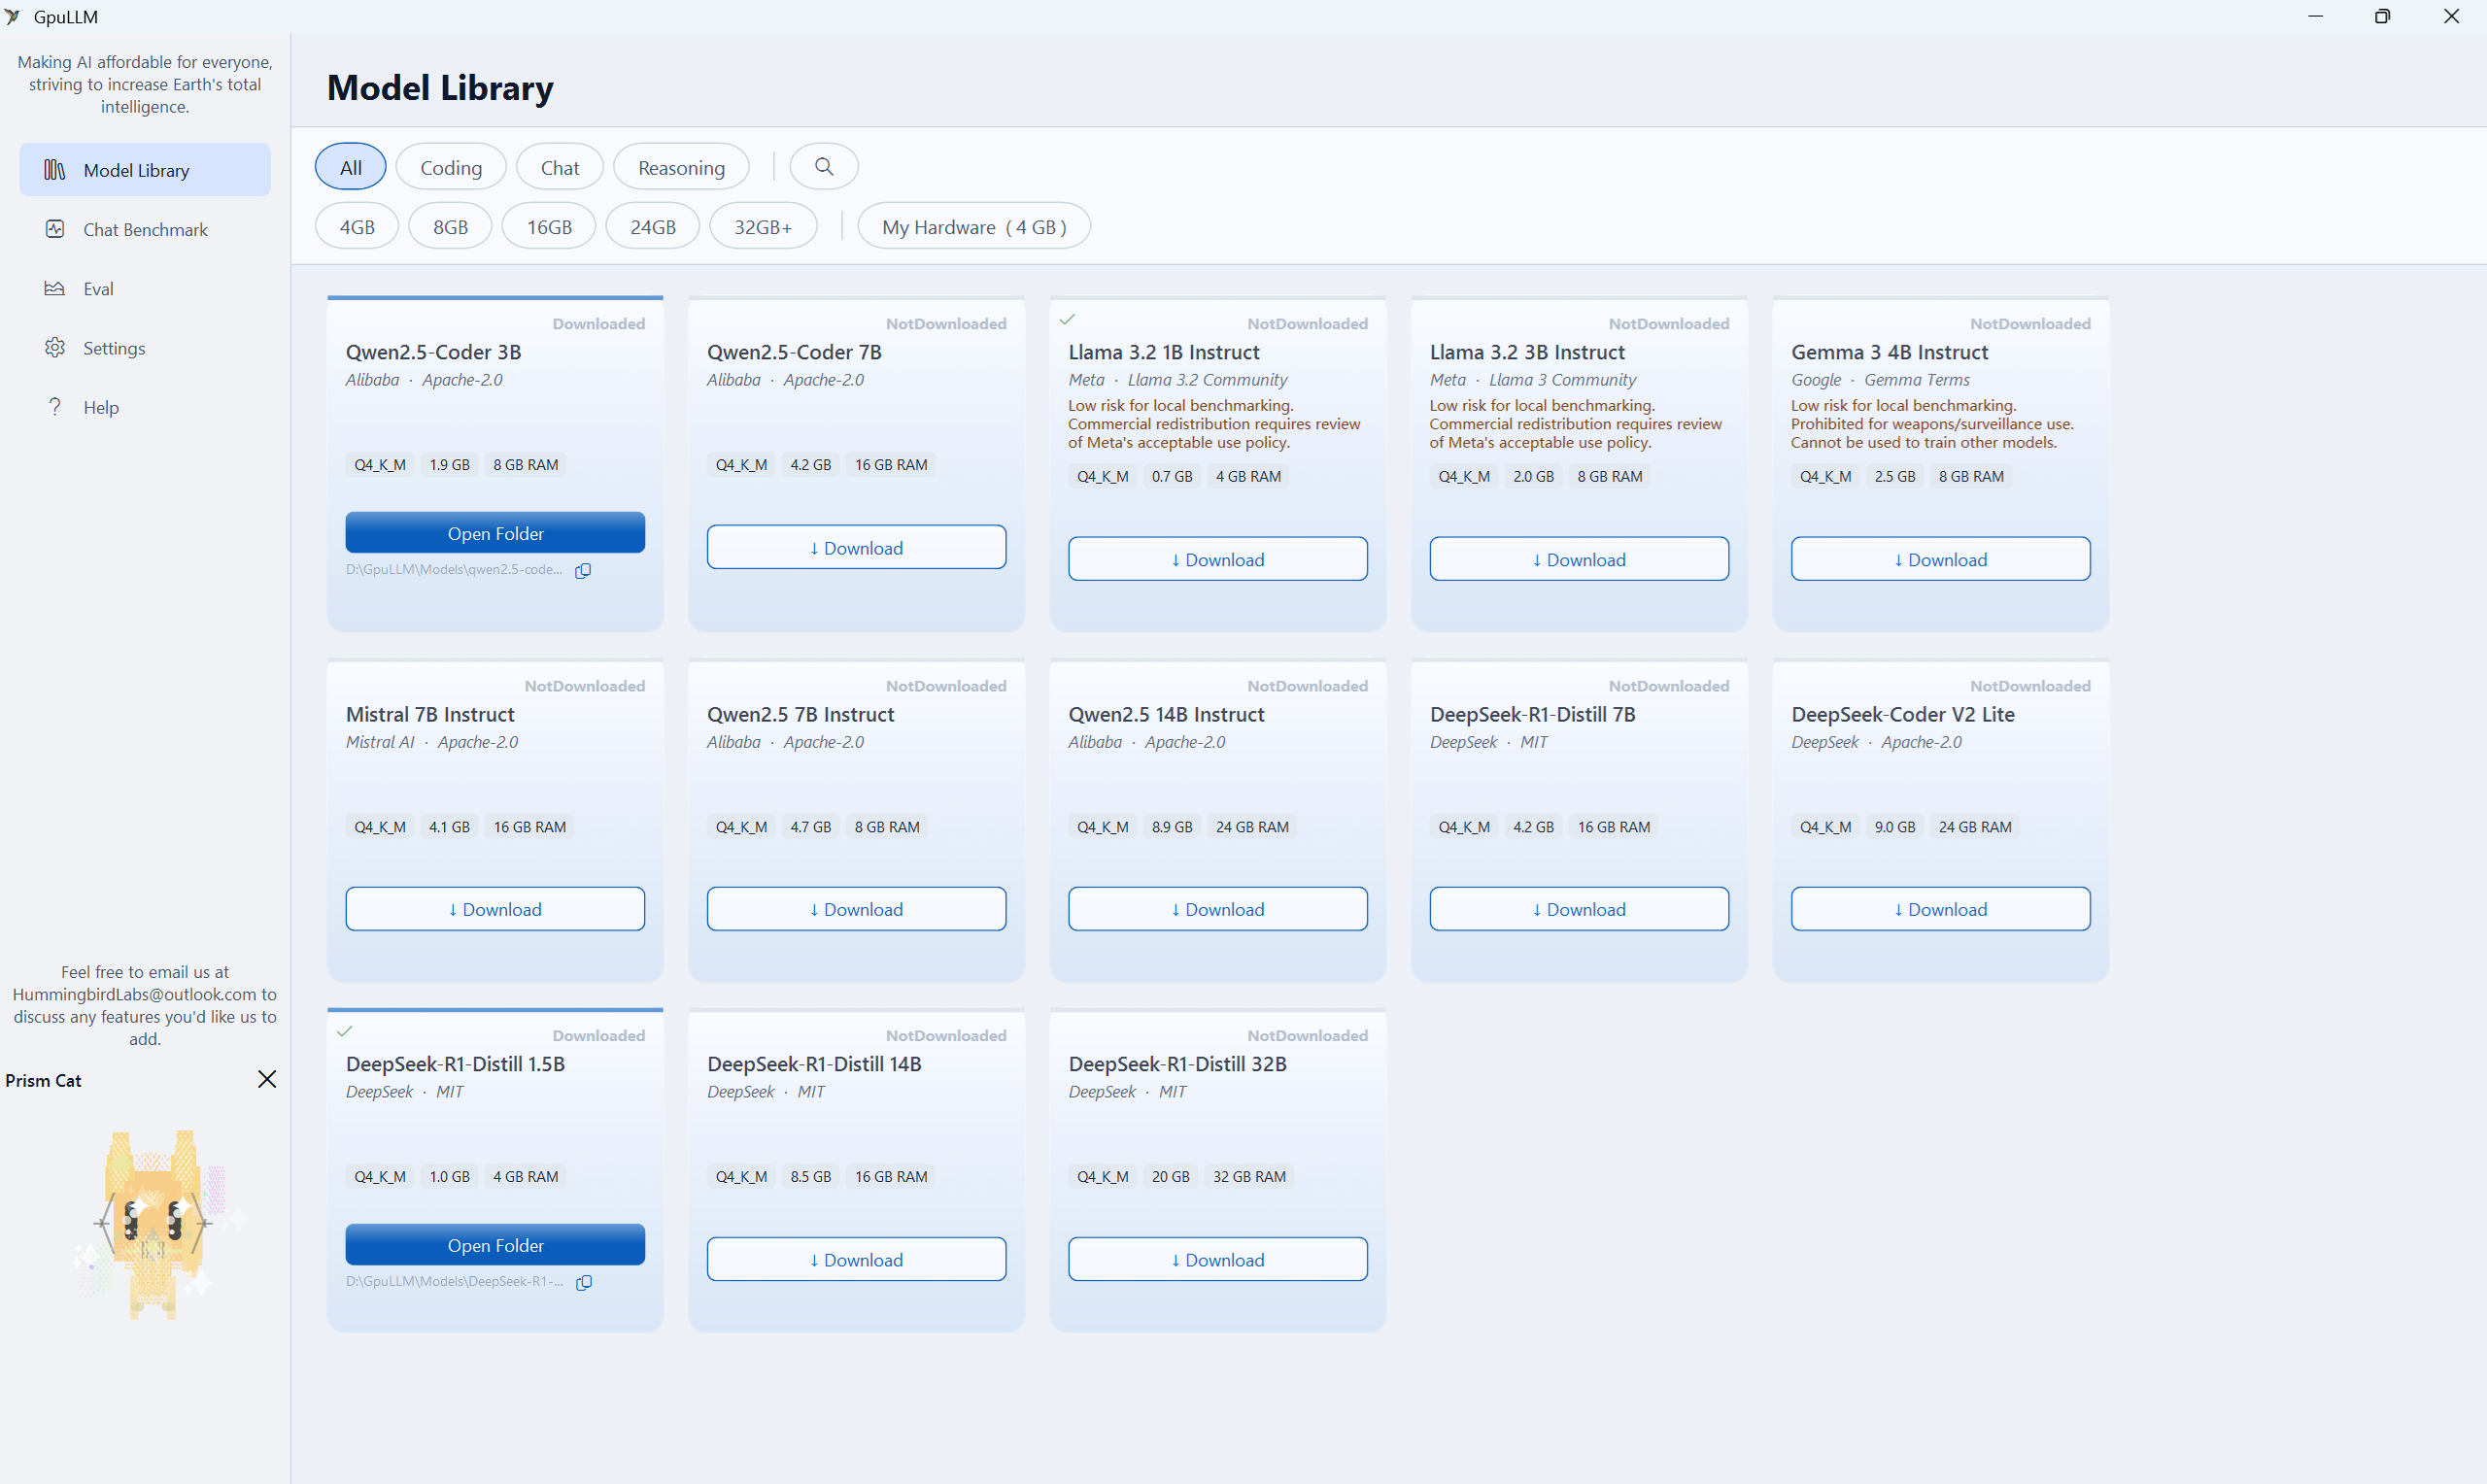Filter models by 4GB
Viewport: 2487px width, 1484px height.
tap(357, 226)
